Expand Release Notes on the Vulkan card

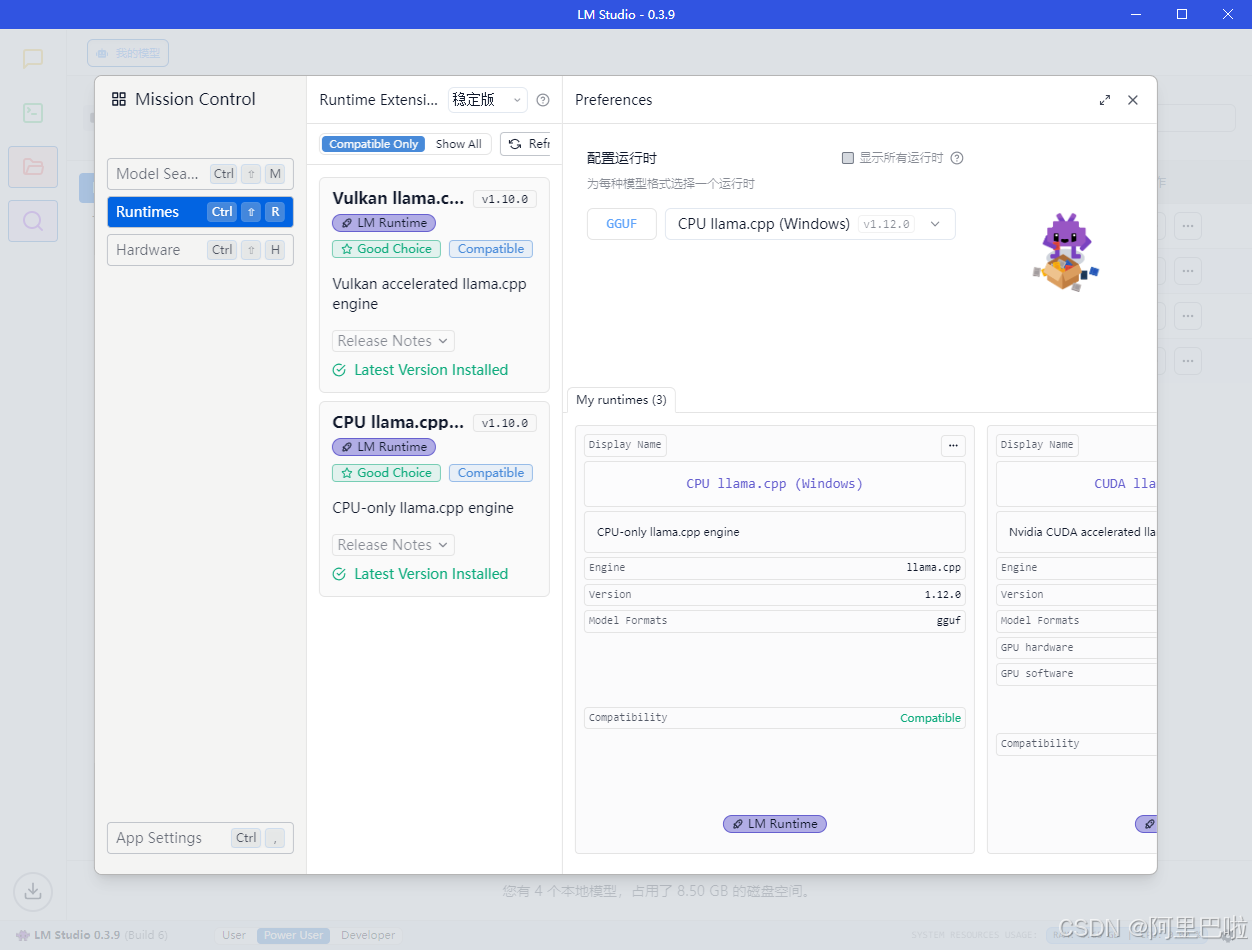[393, 341]
